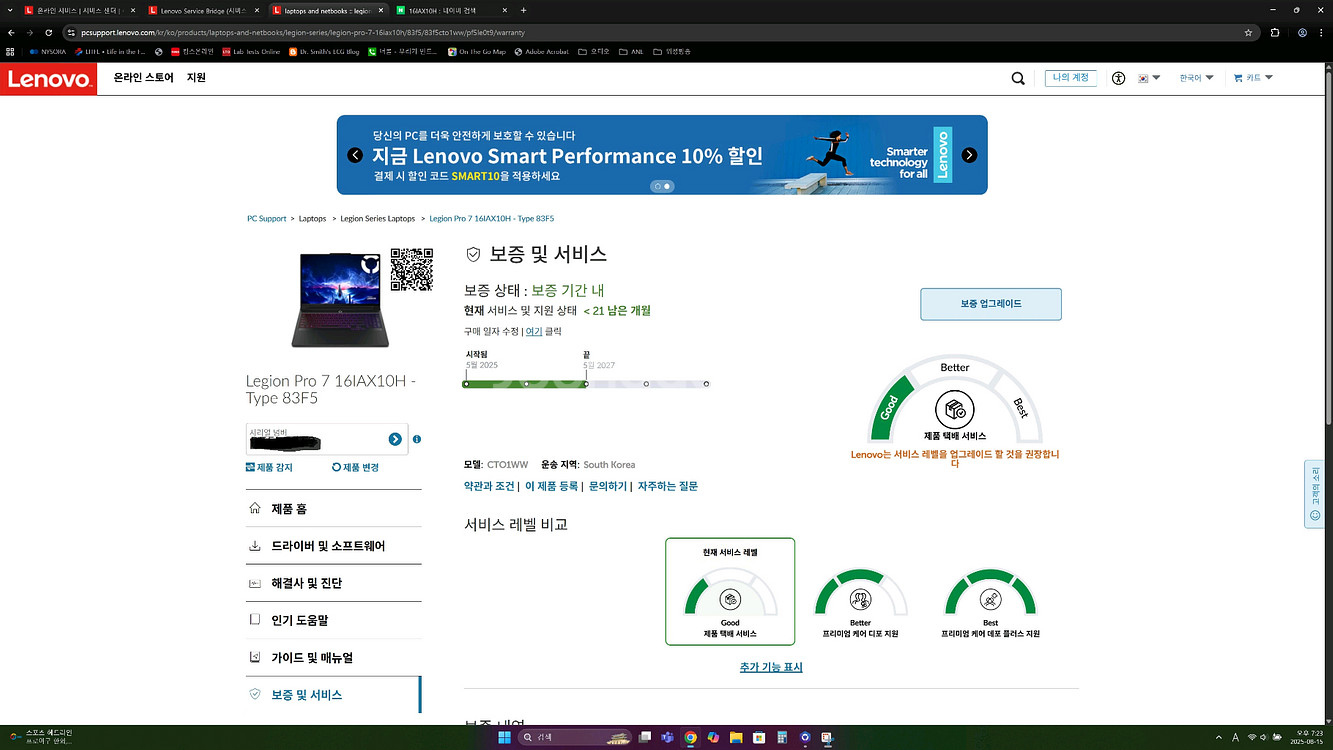Open the country flag selector dropdown

coord(1149,78)
